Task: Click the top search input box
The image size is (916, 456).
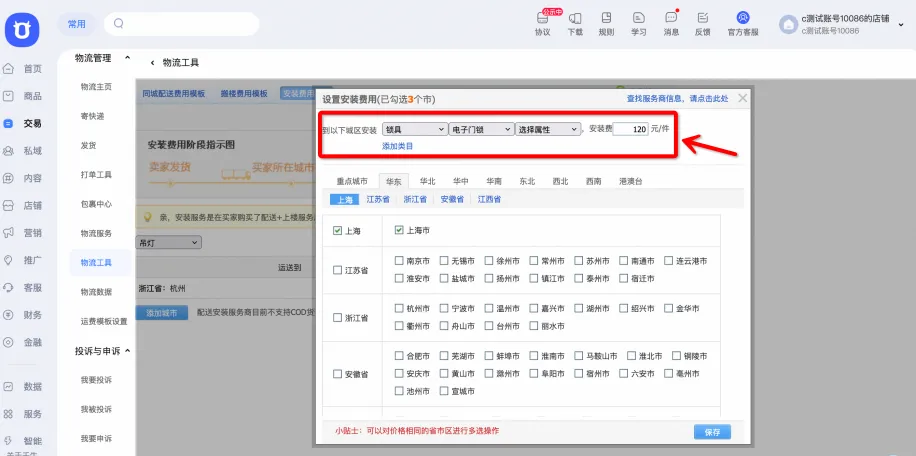Action: [x=182, y=24]
